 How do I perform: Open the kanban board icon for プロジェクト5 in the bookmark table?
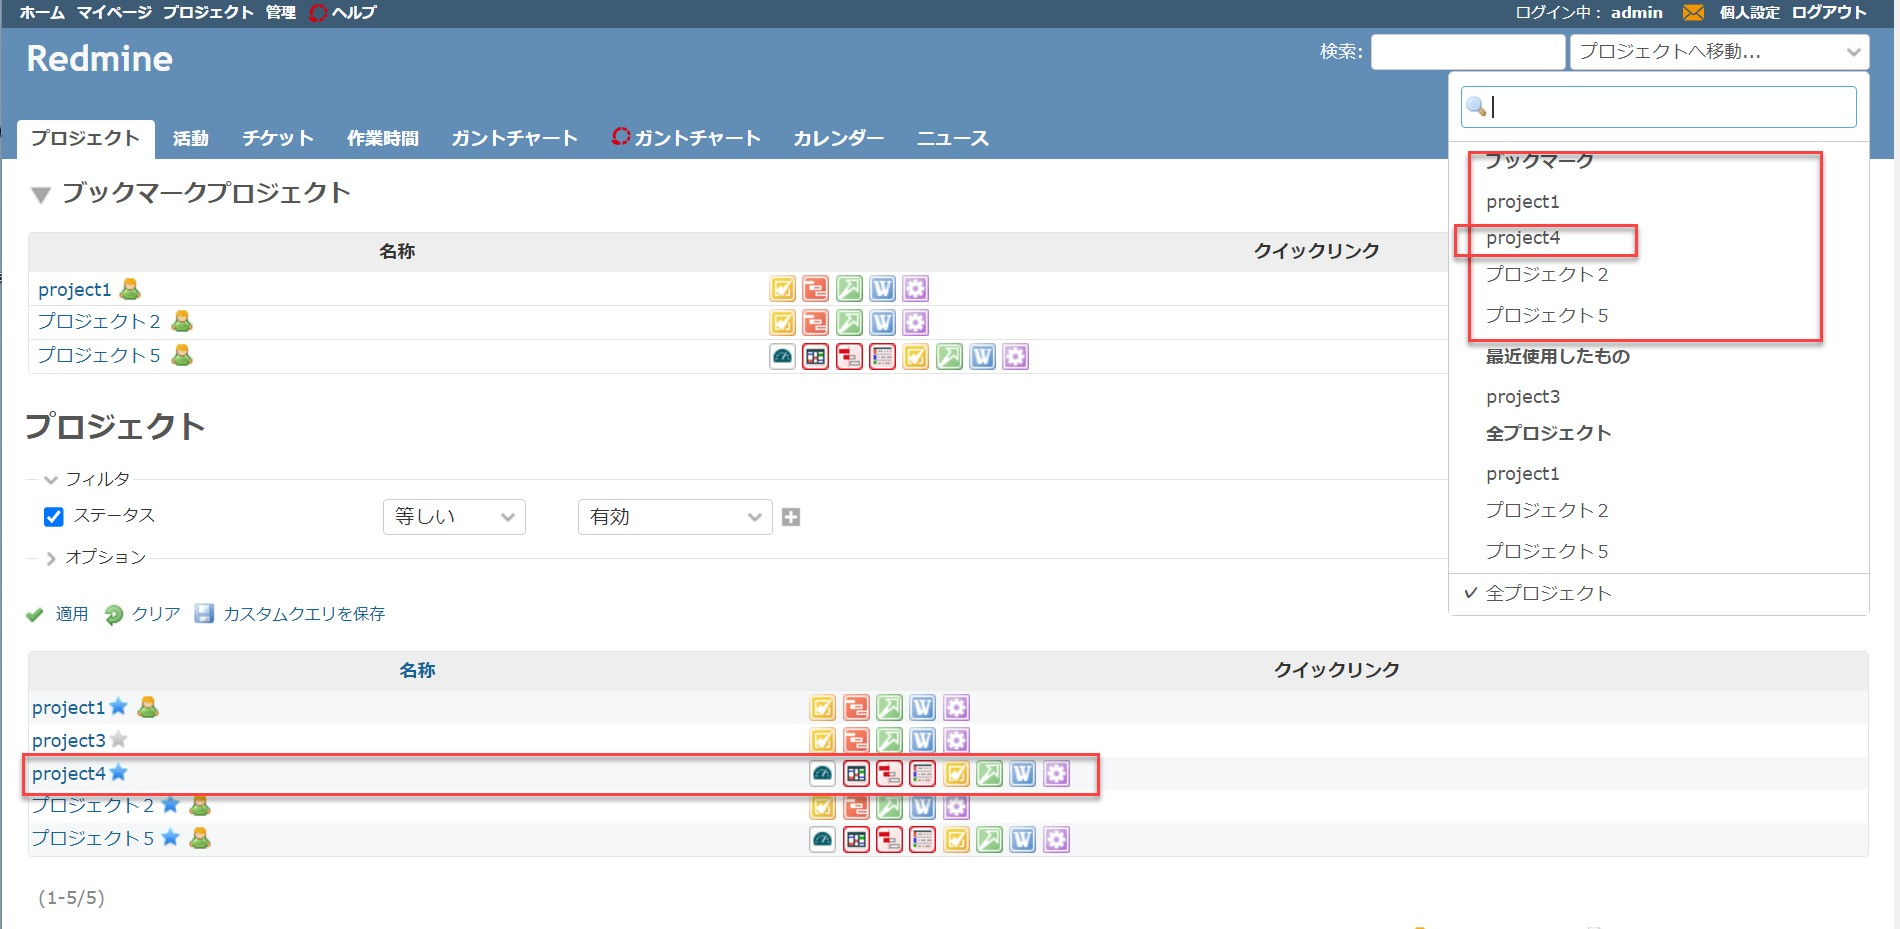(816, 357)
